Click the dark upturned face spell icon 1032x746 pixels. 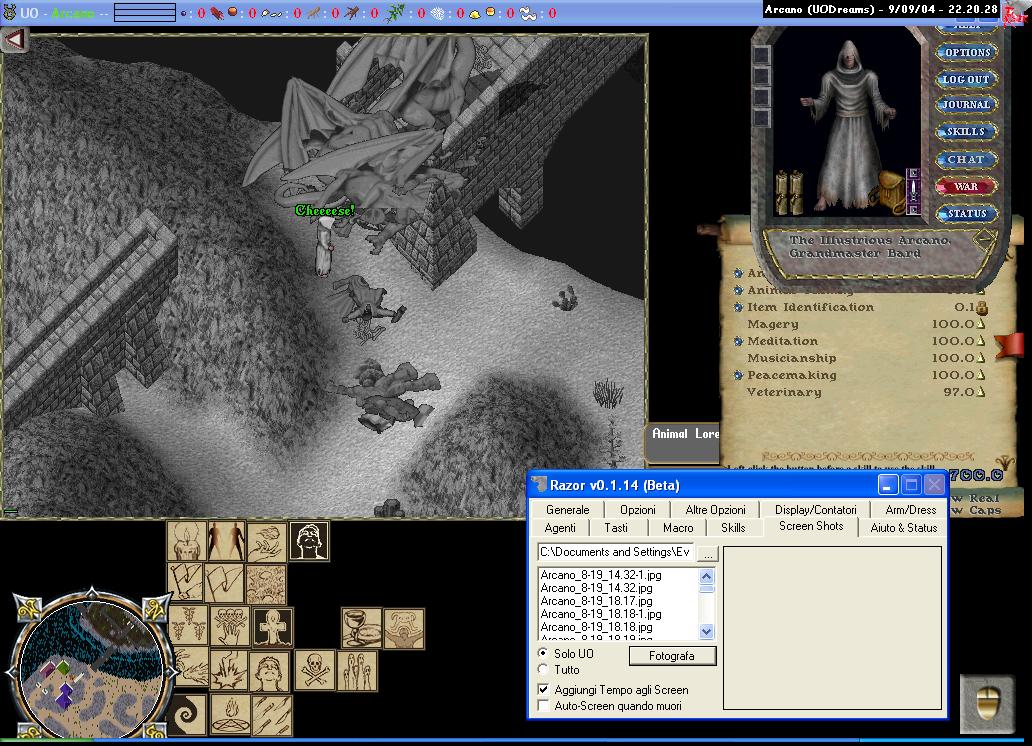(309, 541)
